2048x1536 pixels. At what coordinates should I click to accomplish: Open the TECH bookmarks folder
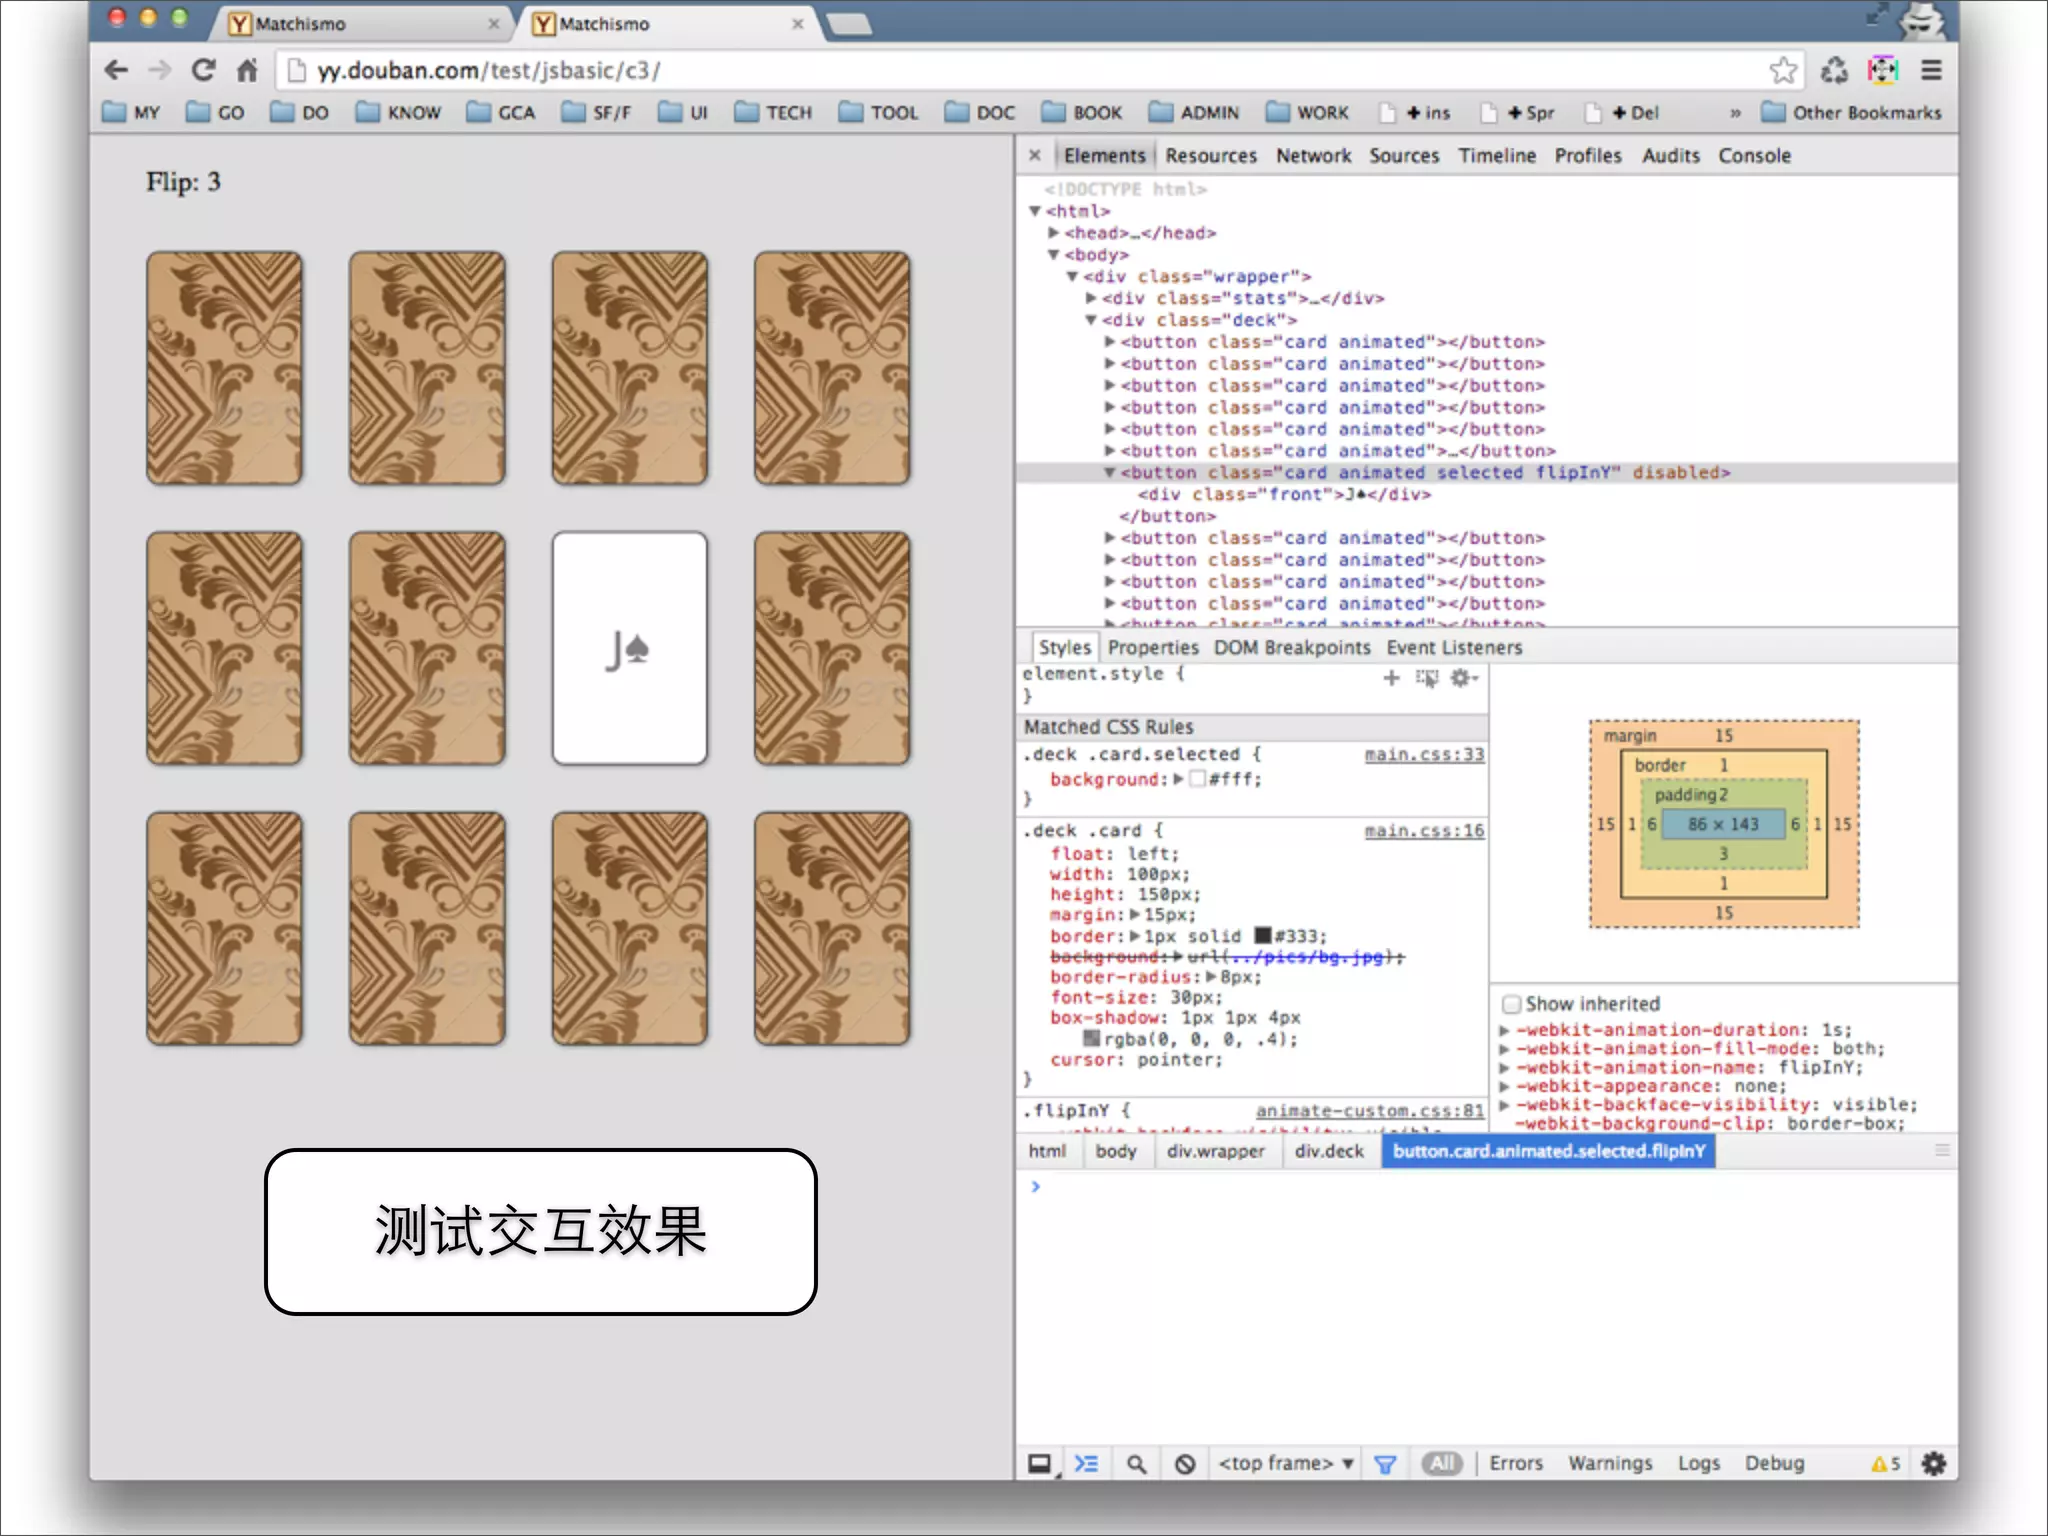pos(773,112)
